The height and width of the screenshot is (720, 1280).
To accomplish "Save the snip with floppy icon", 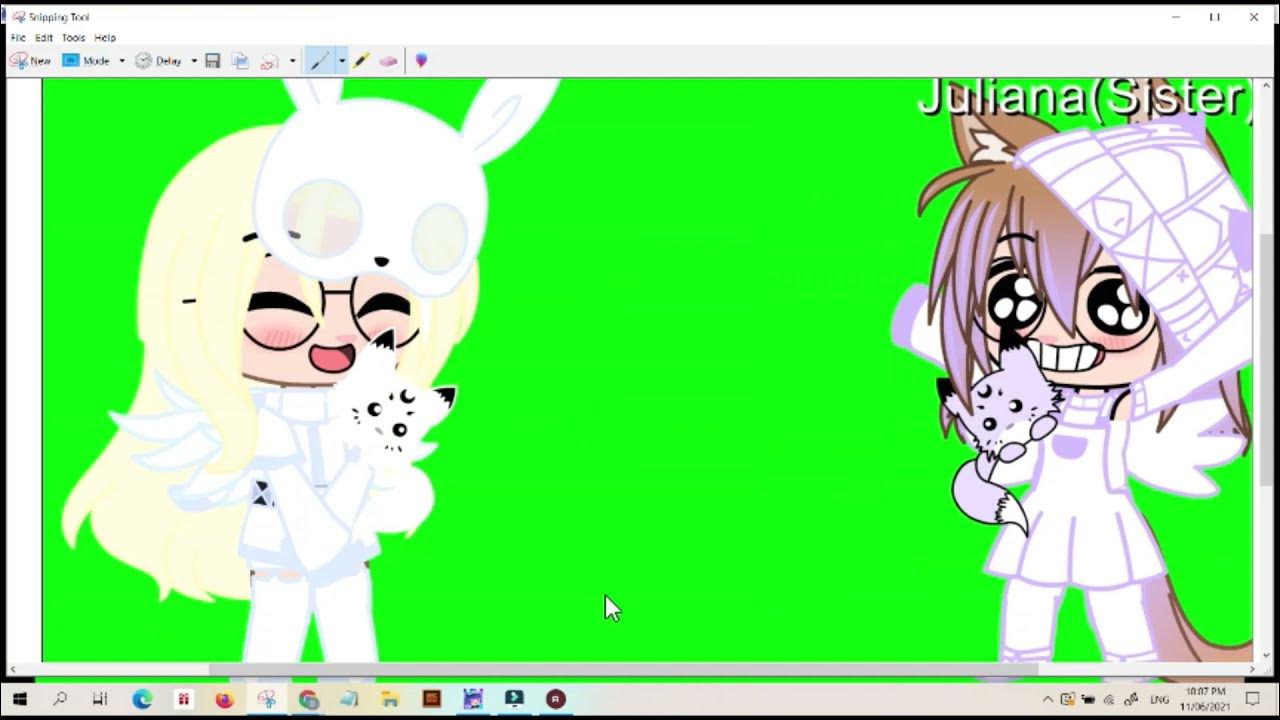I will pos(213,61).
